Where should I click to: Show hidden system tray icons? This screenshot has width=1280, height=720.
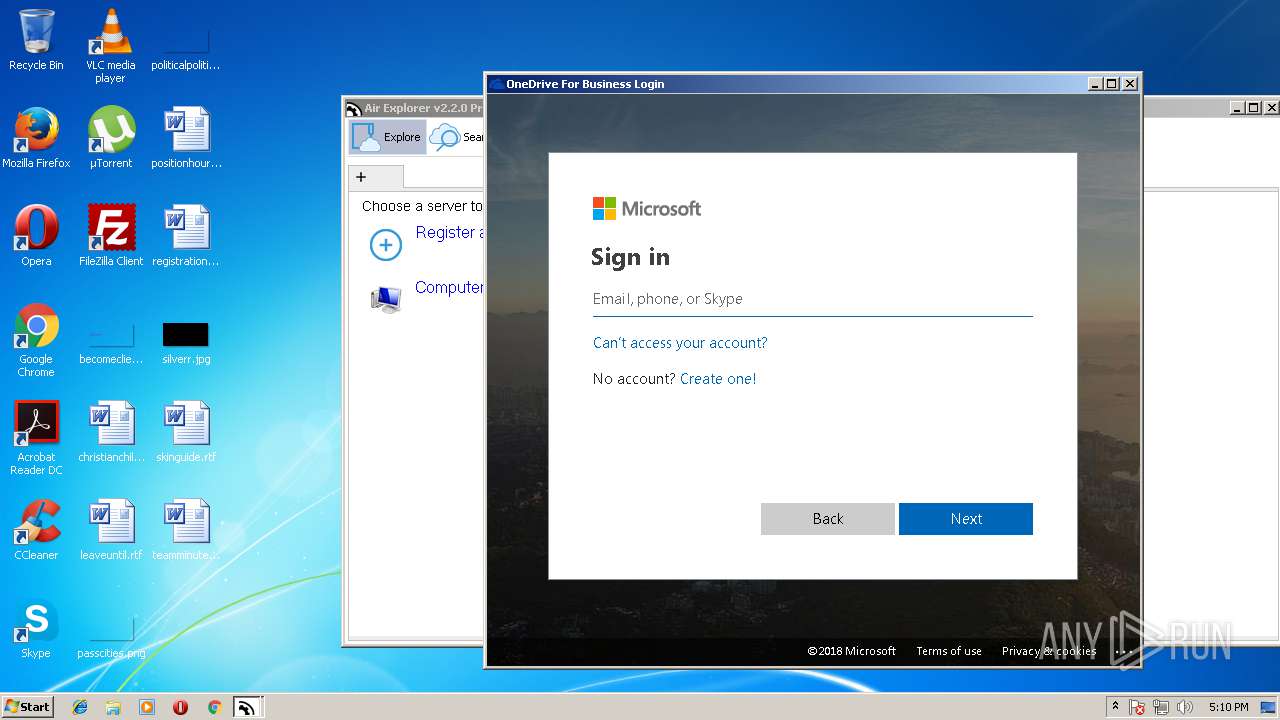coord(1115,707)
